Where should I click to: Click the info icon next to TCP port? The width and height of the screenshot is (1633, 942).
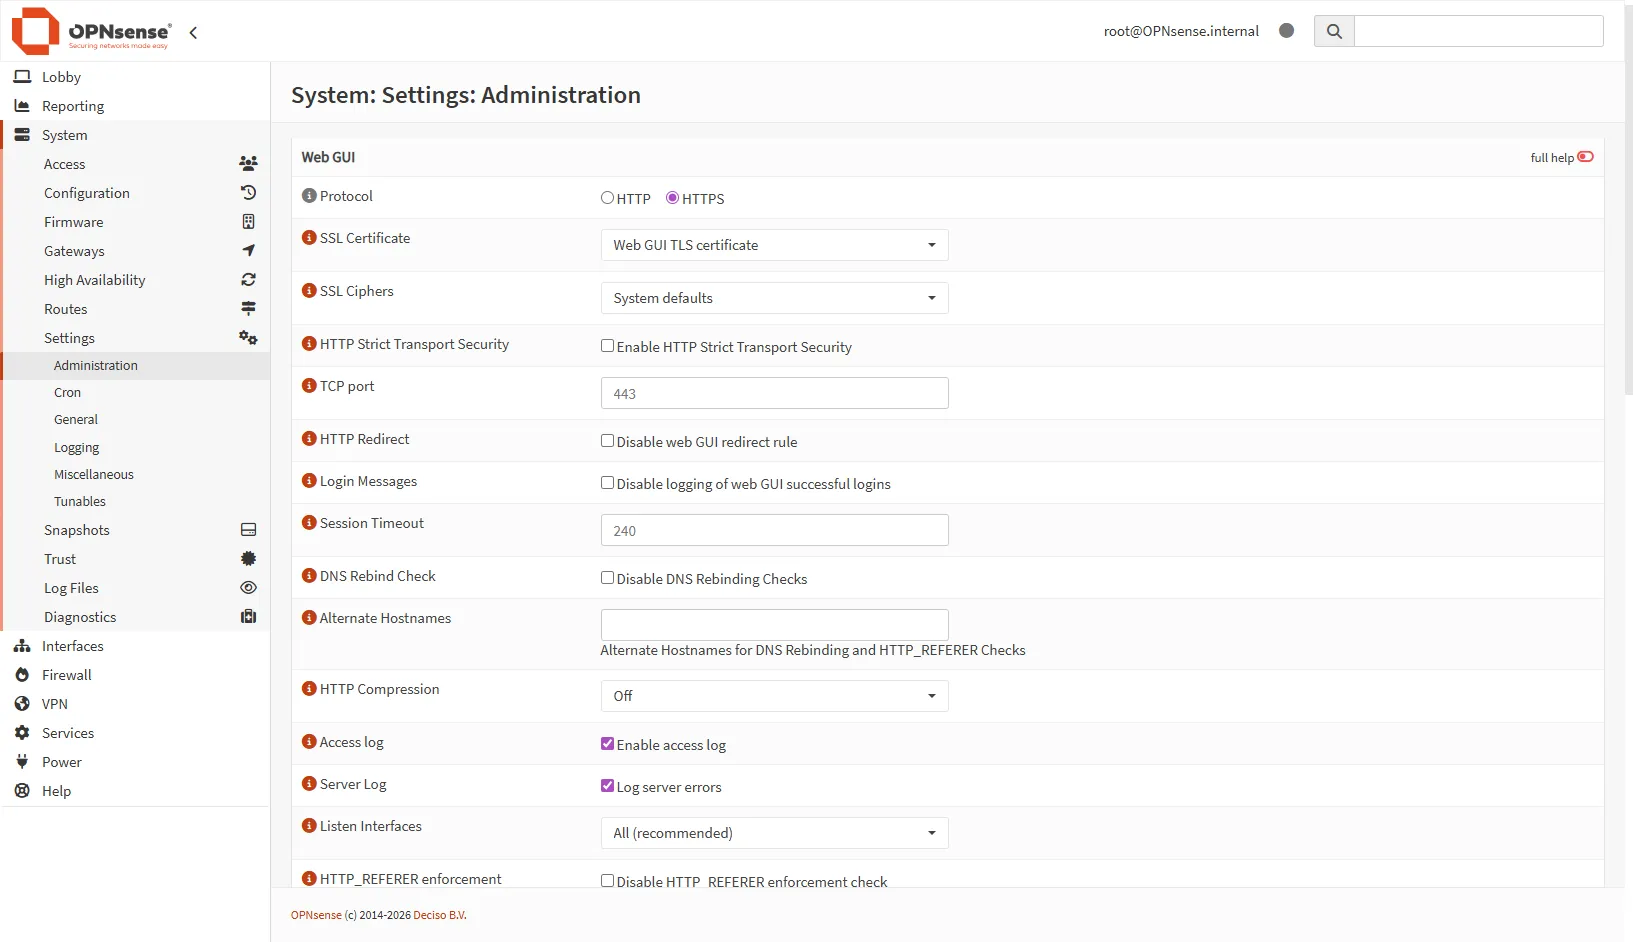309,386
